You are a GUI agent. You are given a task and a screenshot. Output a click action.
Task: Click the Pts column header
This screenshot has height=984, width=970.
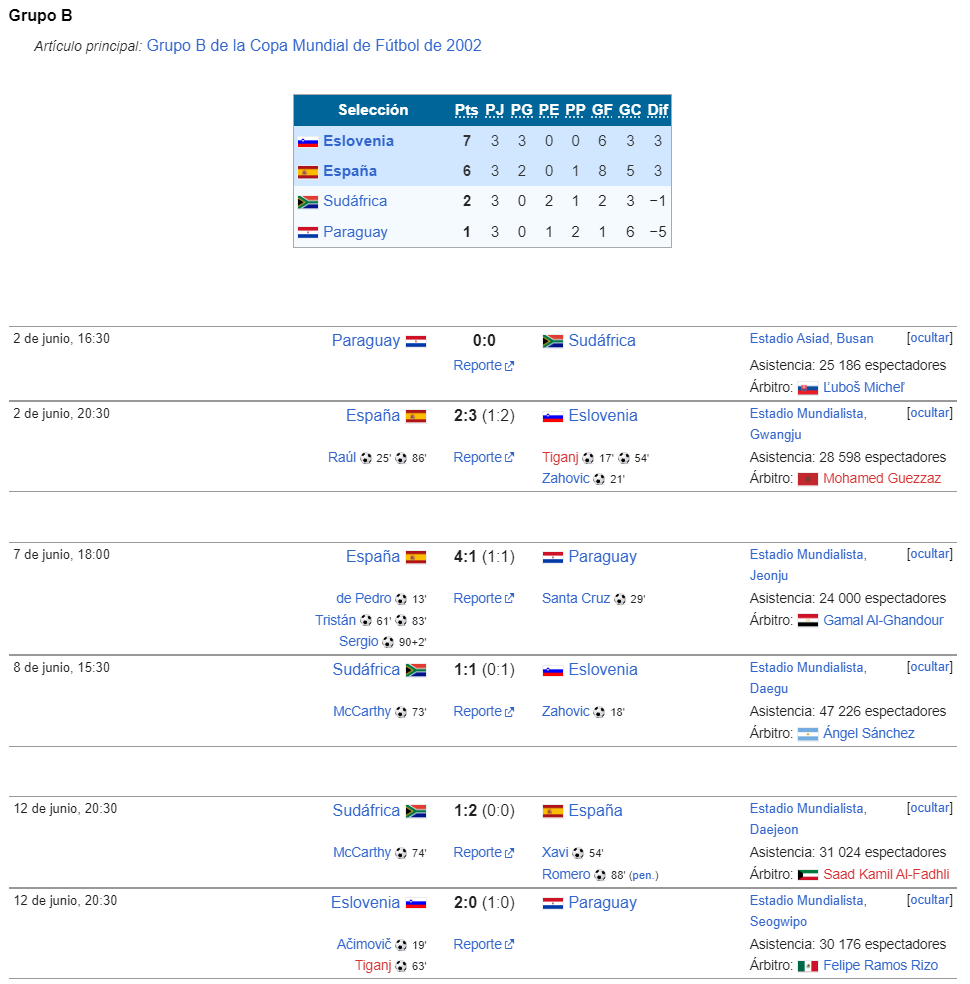coord(466,110)
